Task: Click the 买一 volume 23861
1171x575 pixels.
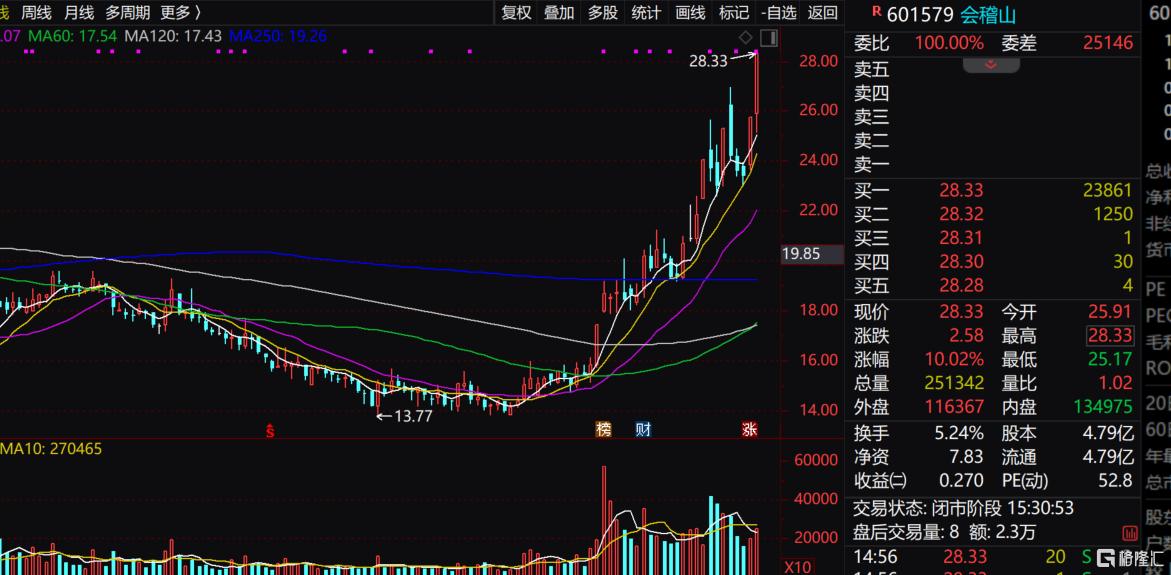Action: click(x=1108, y=190)
